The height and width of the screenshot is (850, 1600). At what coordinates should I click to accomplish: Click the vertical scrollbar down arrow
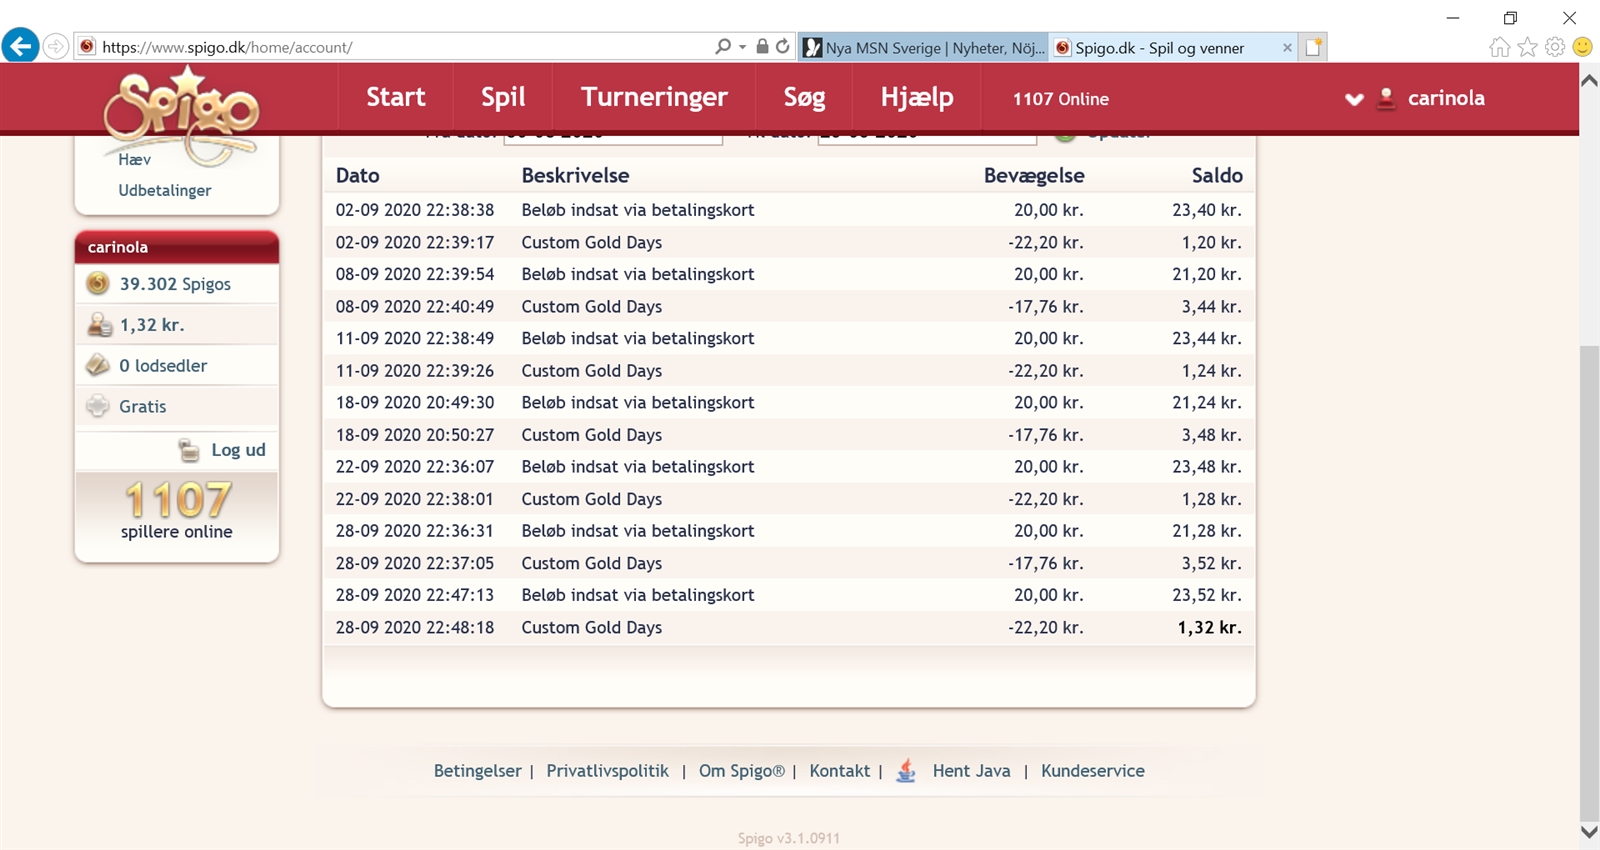(x=1588, y=831)
